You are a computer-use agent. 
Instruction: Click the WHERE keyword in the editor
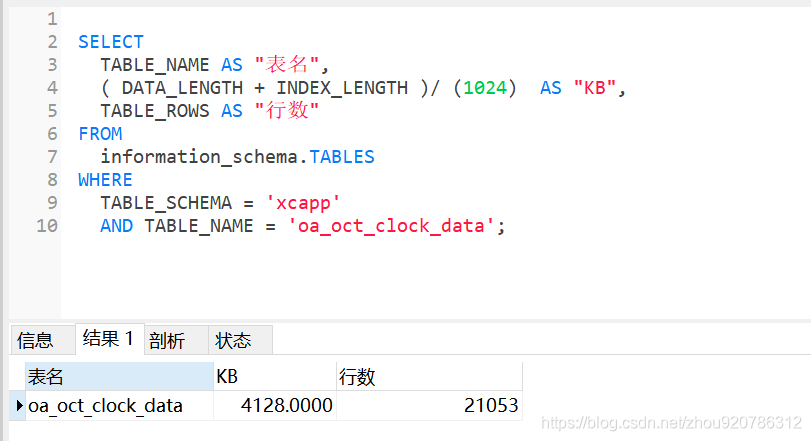point(106,180)
